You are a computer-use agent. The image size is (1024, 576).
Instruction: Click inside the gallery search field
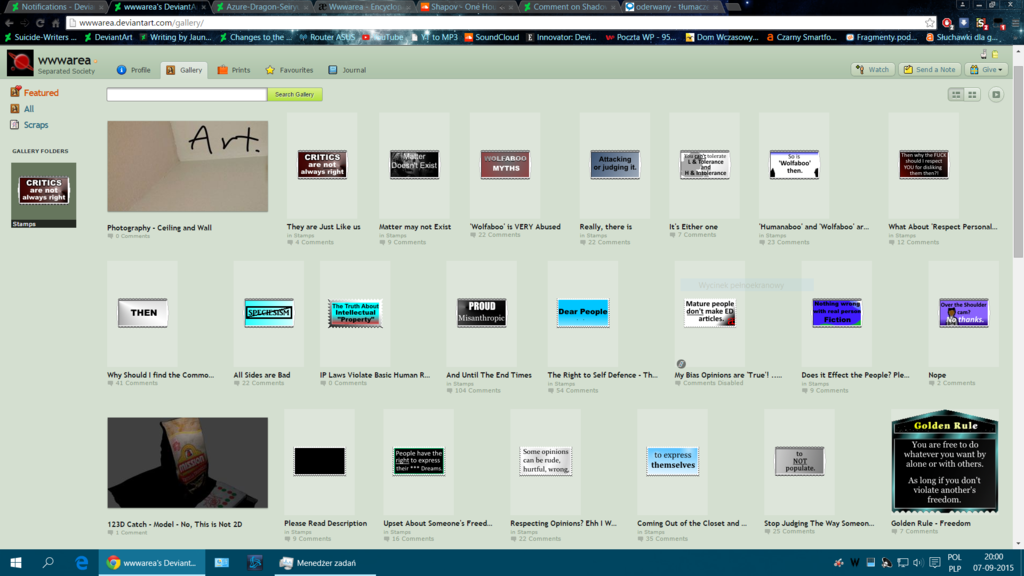186,94
